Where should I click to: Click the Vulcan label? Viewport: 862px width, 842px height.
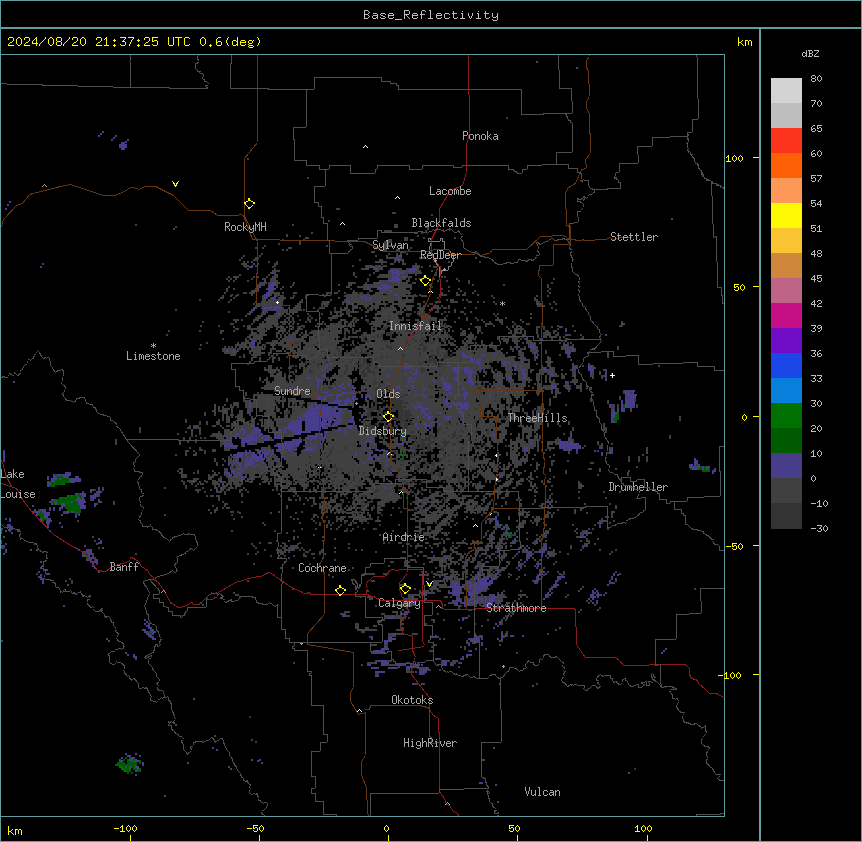pyautogui.click(x=543, y=792)
